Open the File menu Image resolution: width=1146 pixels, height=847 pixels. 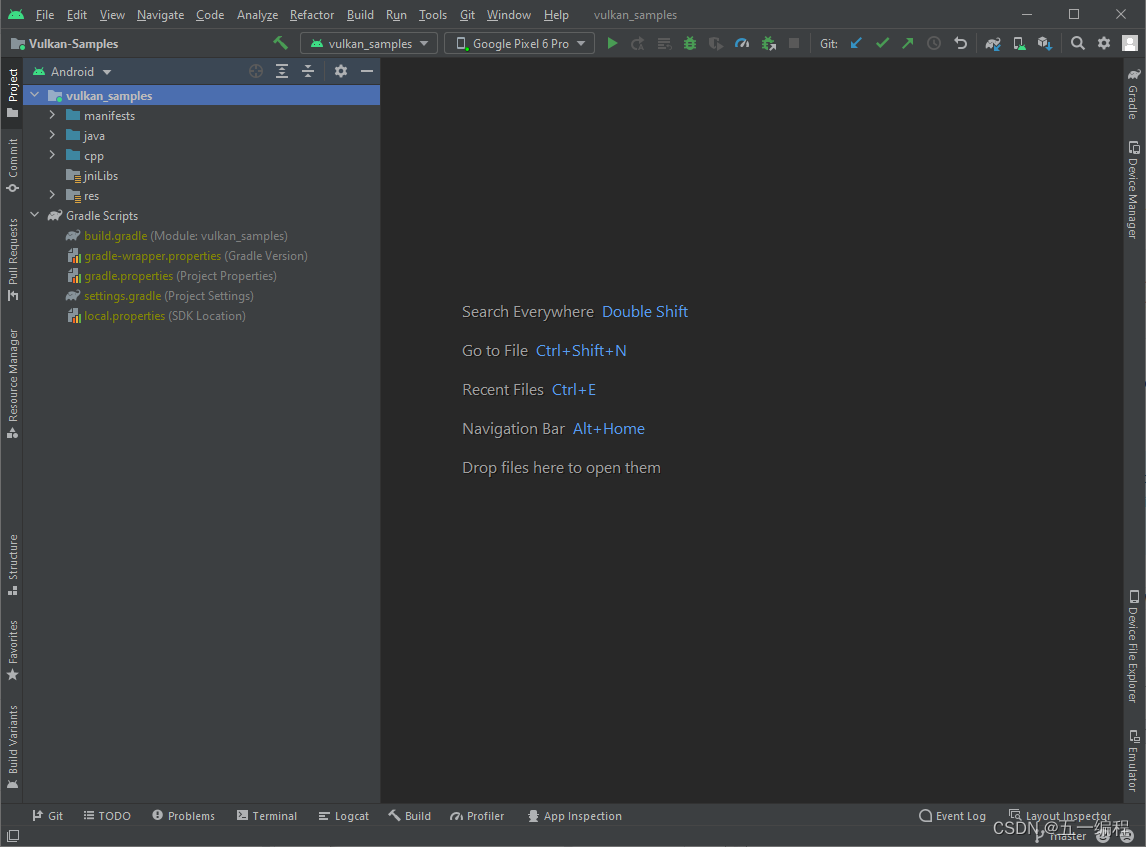(x=45, y=15)
